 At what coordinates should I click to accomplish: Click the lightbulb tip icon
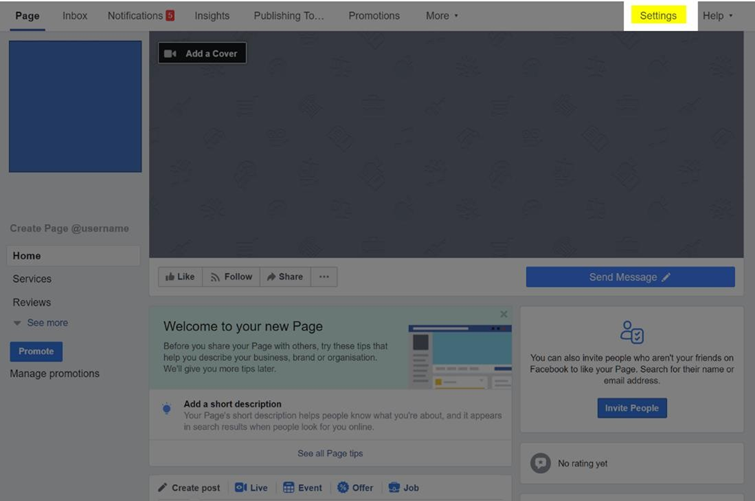(x=167, y=409)
